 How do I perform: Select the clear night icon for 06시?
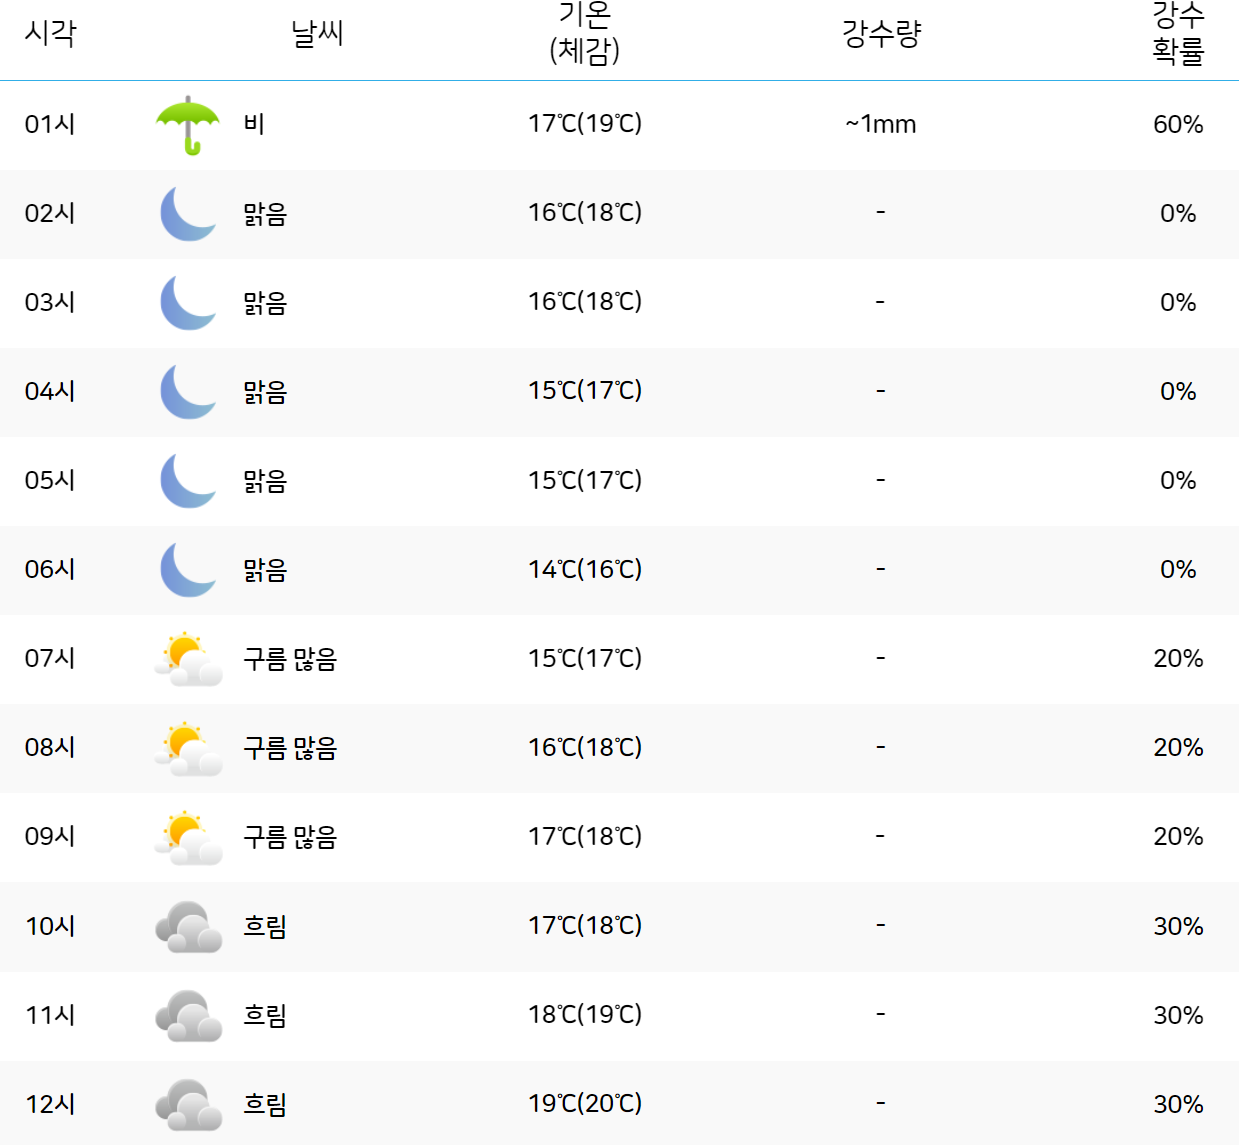point(188,569)
